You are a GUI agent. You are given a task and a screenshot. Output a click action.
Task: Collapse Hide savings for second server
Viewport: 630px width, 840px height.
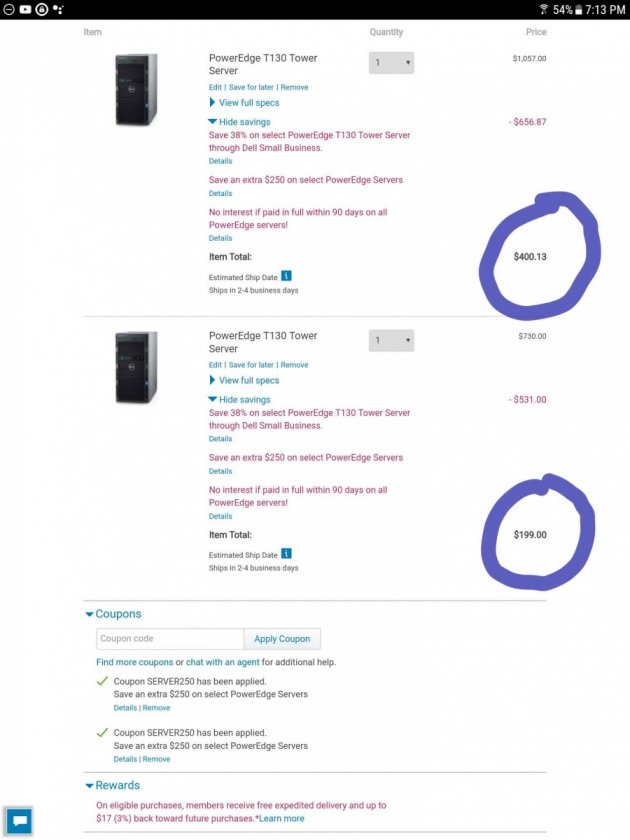(x=239, y=400)
